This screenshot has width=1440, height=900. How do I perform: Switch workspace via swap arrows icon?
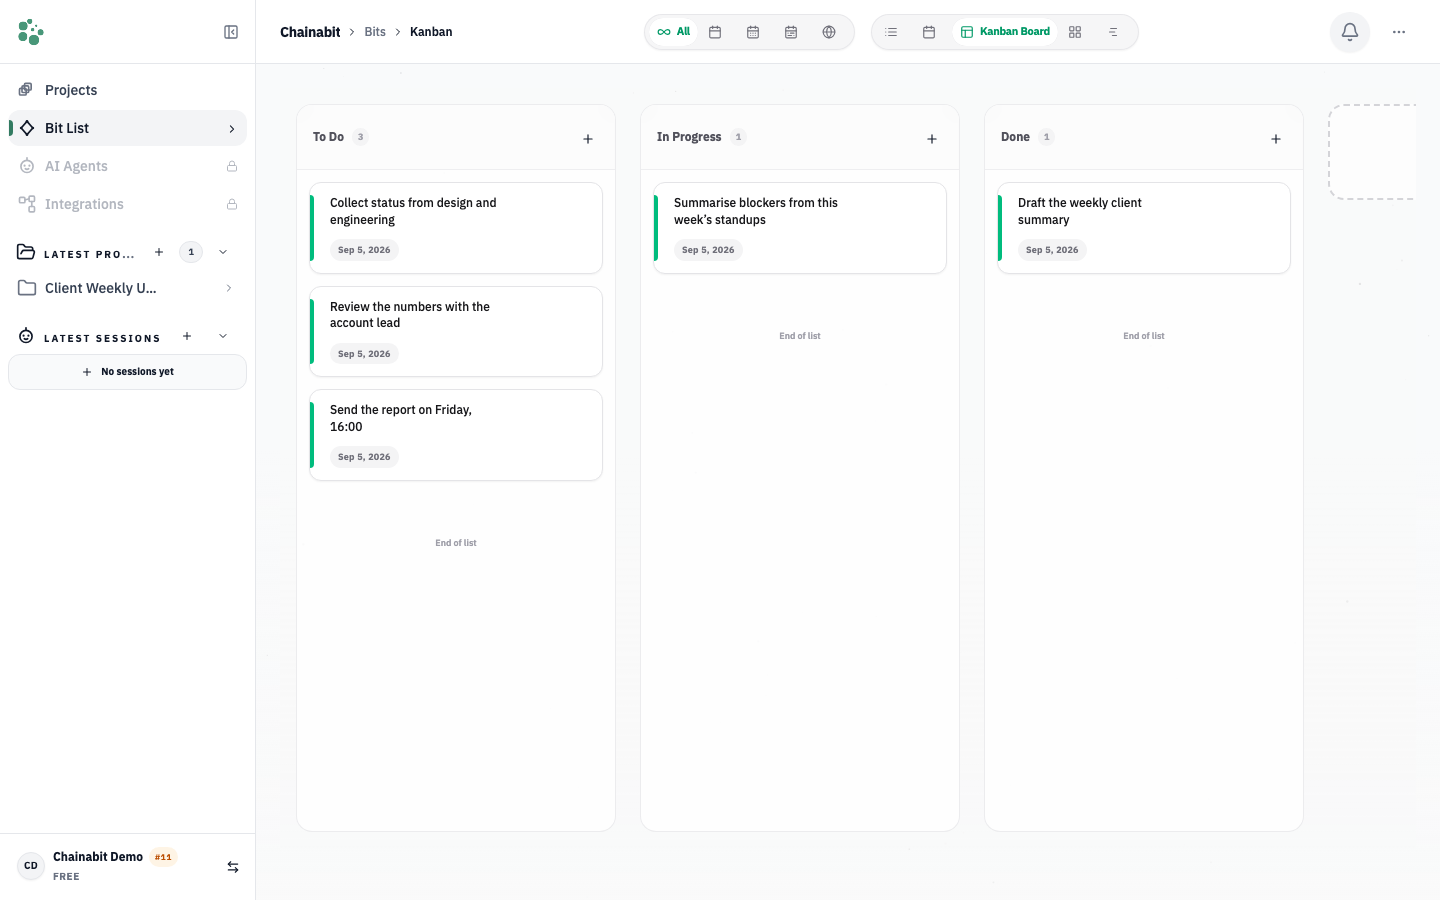pyautogui.click(x=233, y=867)
